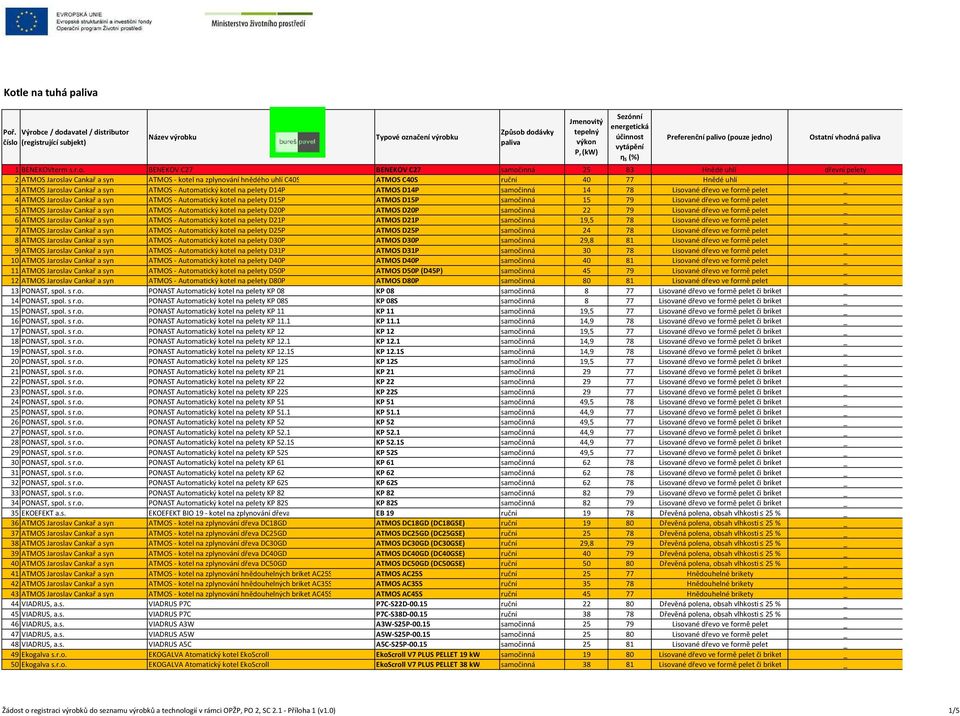Image resolution: width=960 pixels, height=716 pixels.
Task: Click the 'Typové označení výrobku' column header
Action: coord(437,137)
